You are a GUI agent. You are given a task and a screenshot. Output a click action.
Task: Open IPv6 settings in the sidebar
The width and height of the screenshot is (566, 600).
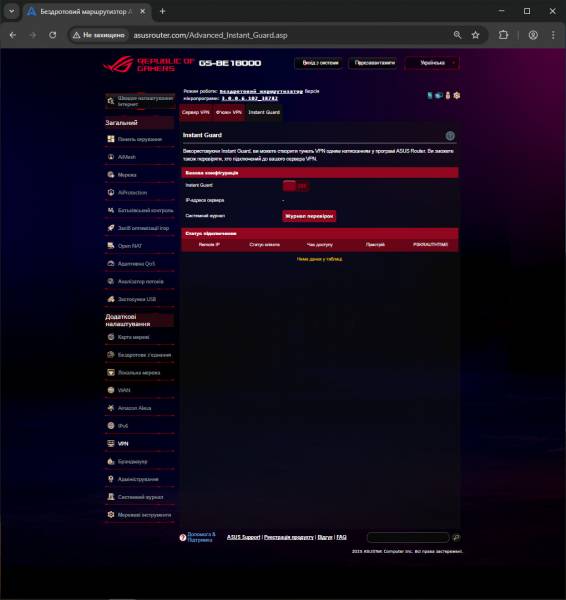coord(140,426)
